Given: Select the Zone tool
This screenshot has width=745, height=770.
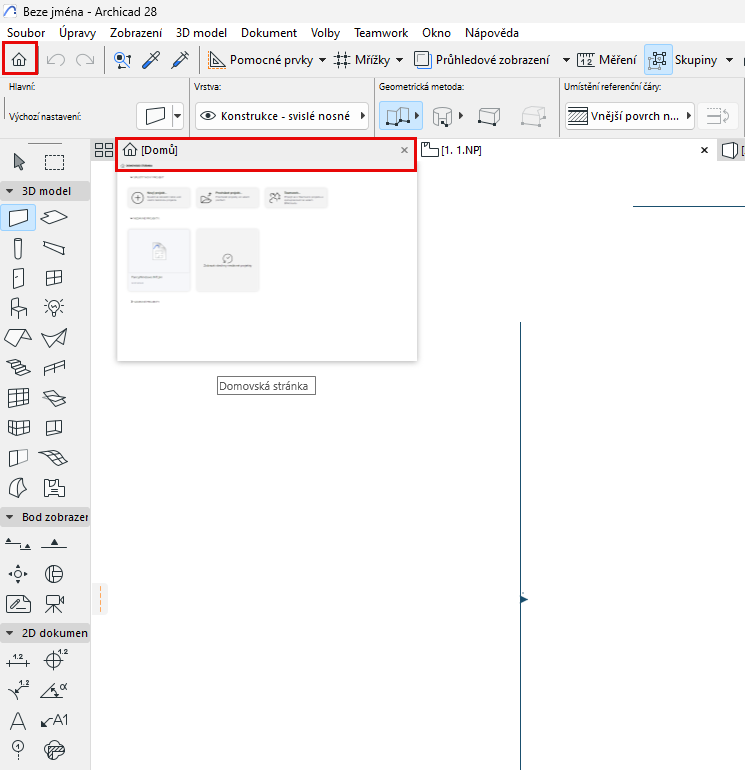Looking at the screenshot, I should point(54,488).
